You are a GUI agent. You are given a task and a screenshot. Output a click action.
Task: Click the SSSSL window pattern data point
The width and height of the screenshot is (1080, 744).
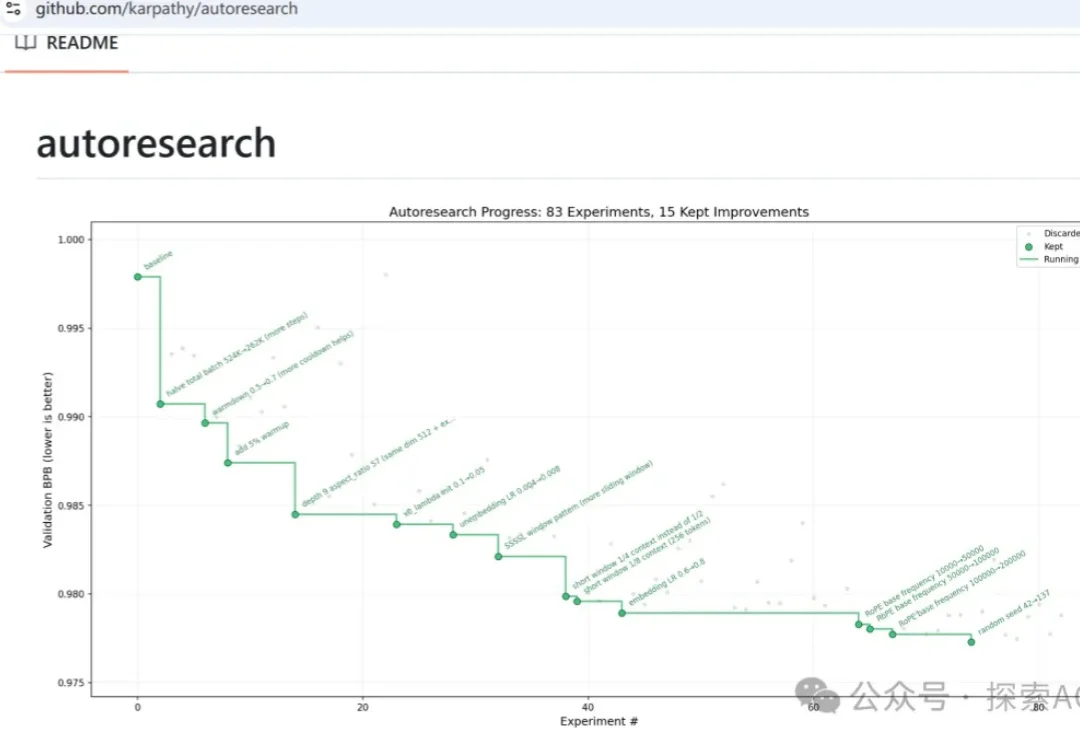498,556
